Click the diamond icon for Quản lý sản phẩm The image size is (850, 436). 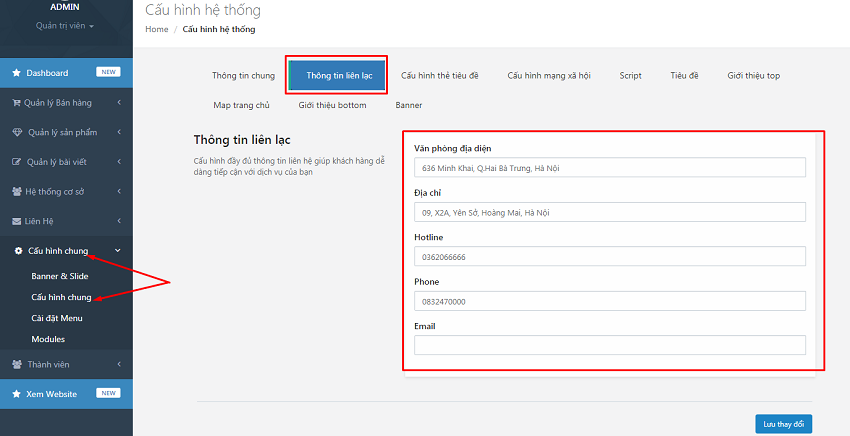(x=16, y=132)
